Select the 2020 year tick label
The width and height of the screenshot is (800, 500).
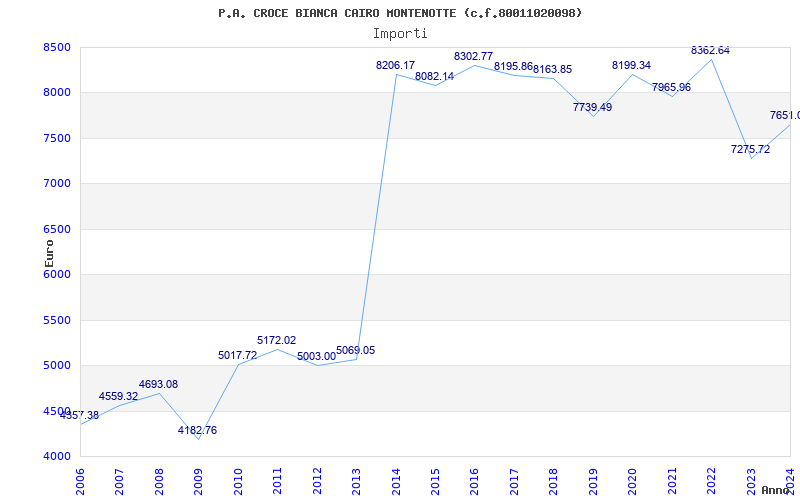(632, 476)
